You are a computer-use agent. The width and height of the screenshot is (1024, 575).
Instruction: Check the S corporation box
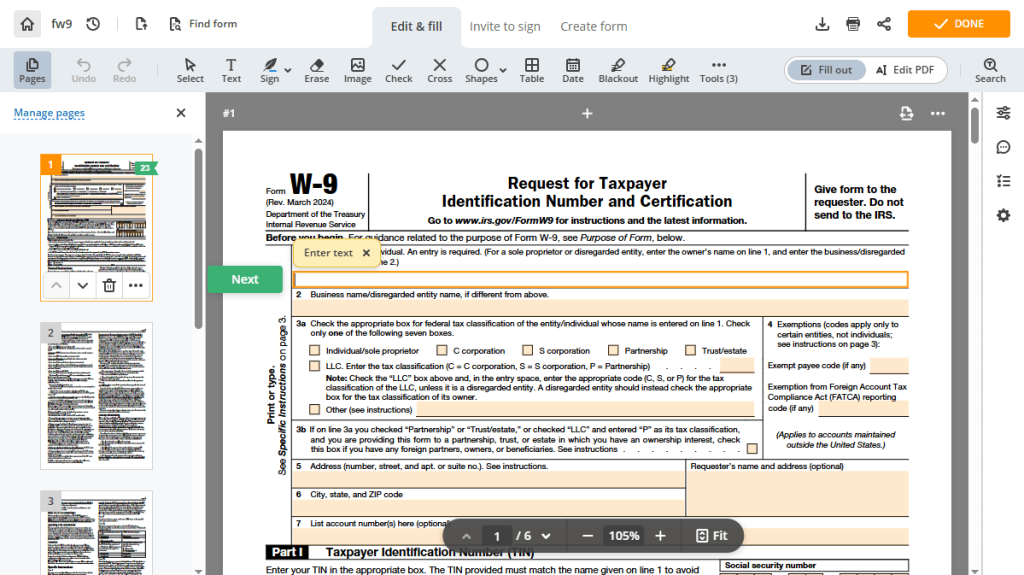pyautogui.click(x=528, y=350)
